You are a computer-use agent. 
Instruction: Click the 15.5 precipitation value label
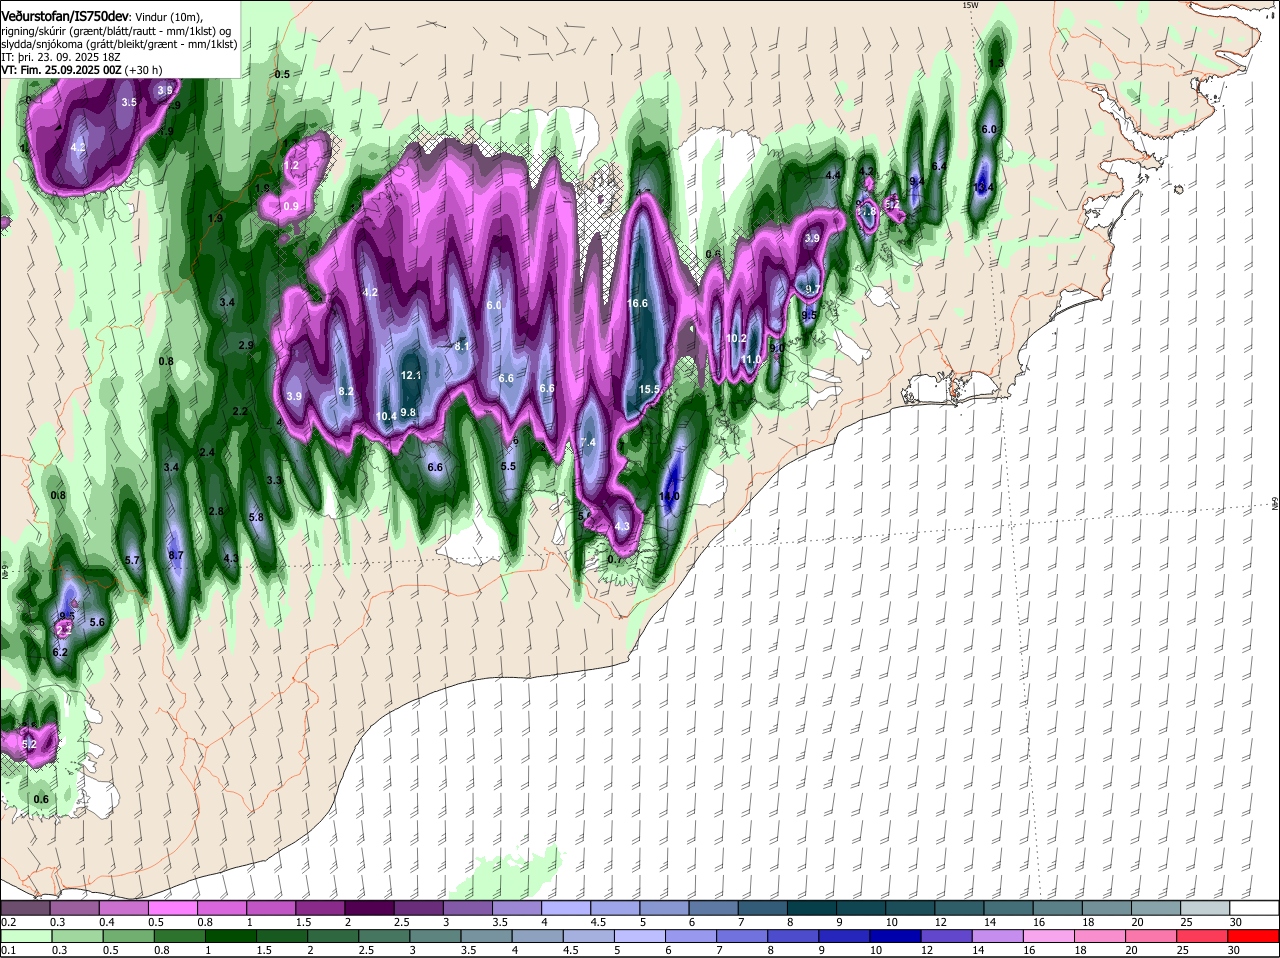pos(649,389)
